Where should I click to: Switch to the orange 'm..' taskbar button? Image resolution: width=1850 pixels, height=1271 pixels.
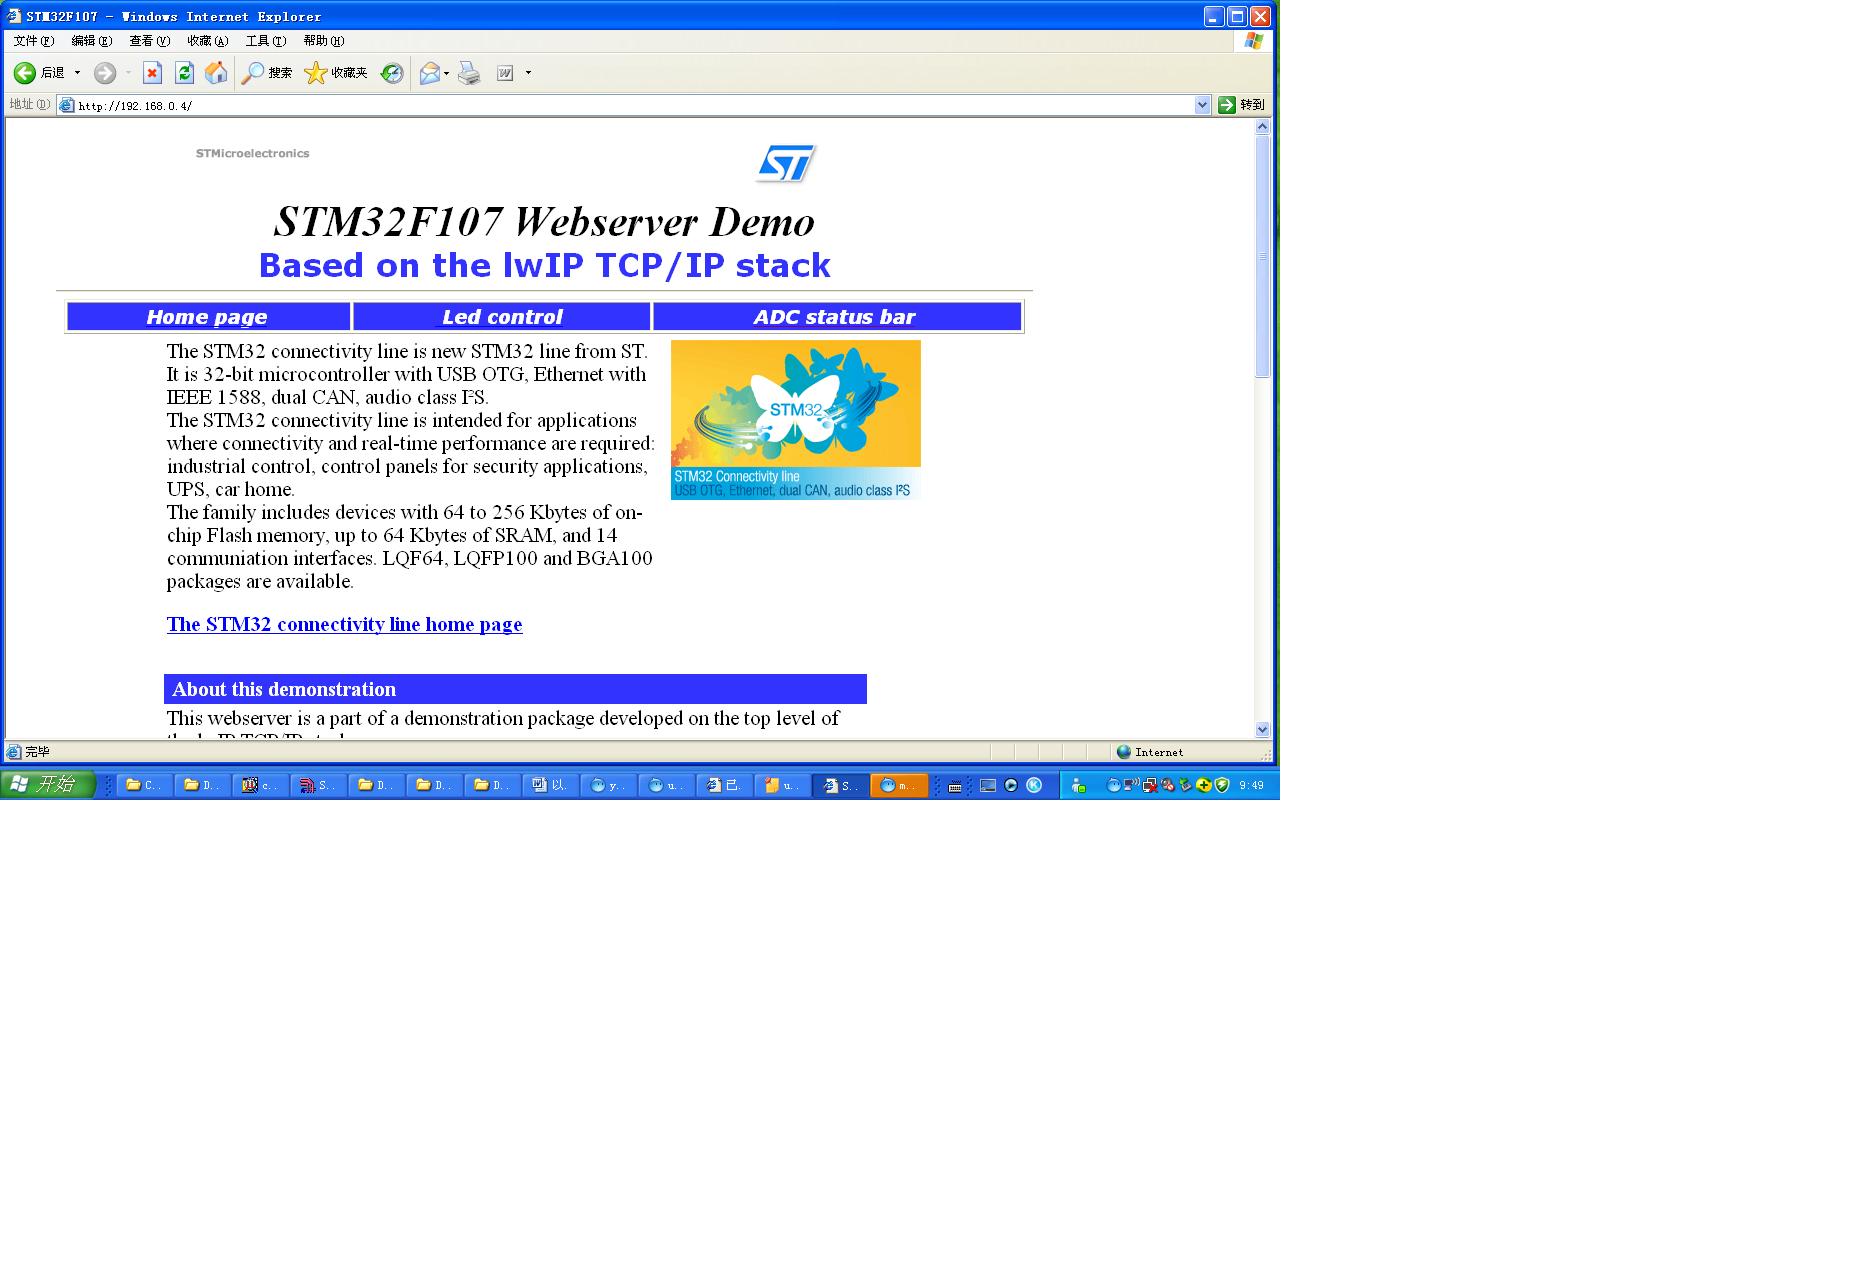click(x=899, y=786)
